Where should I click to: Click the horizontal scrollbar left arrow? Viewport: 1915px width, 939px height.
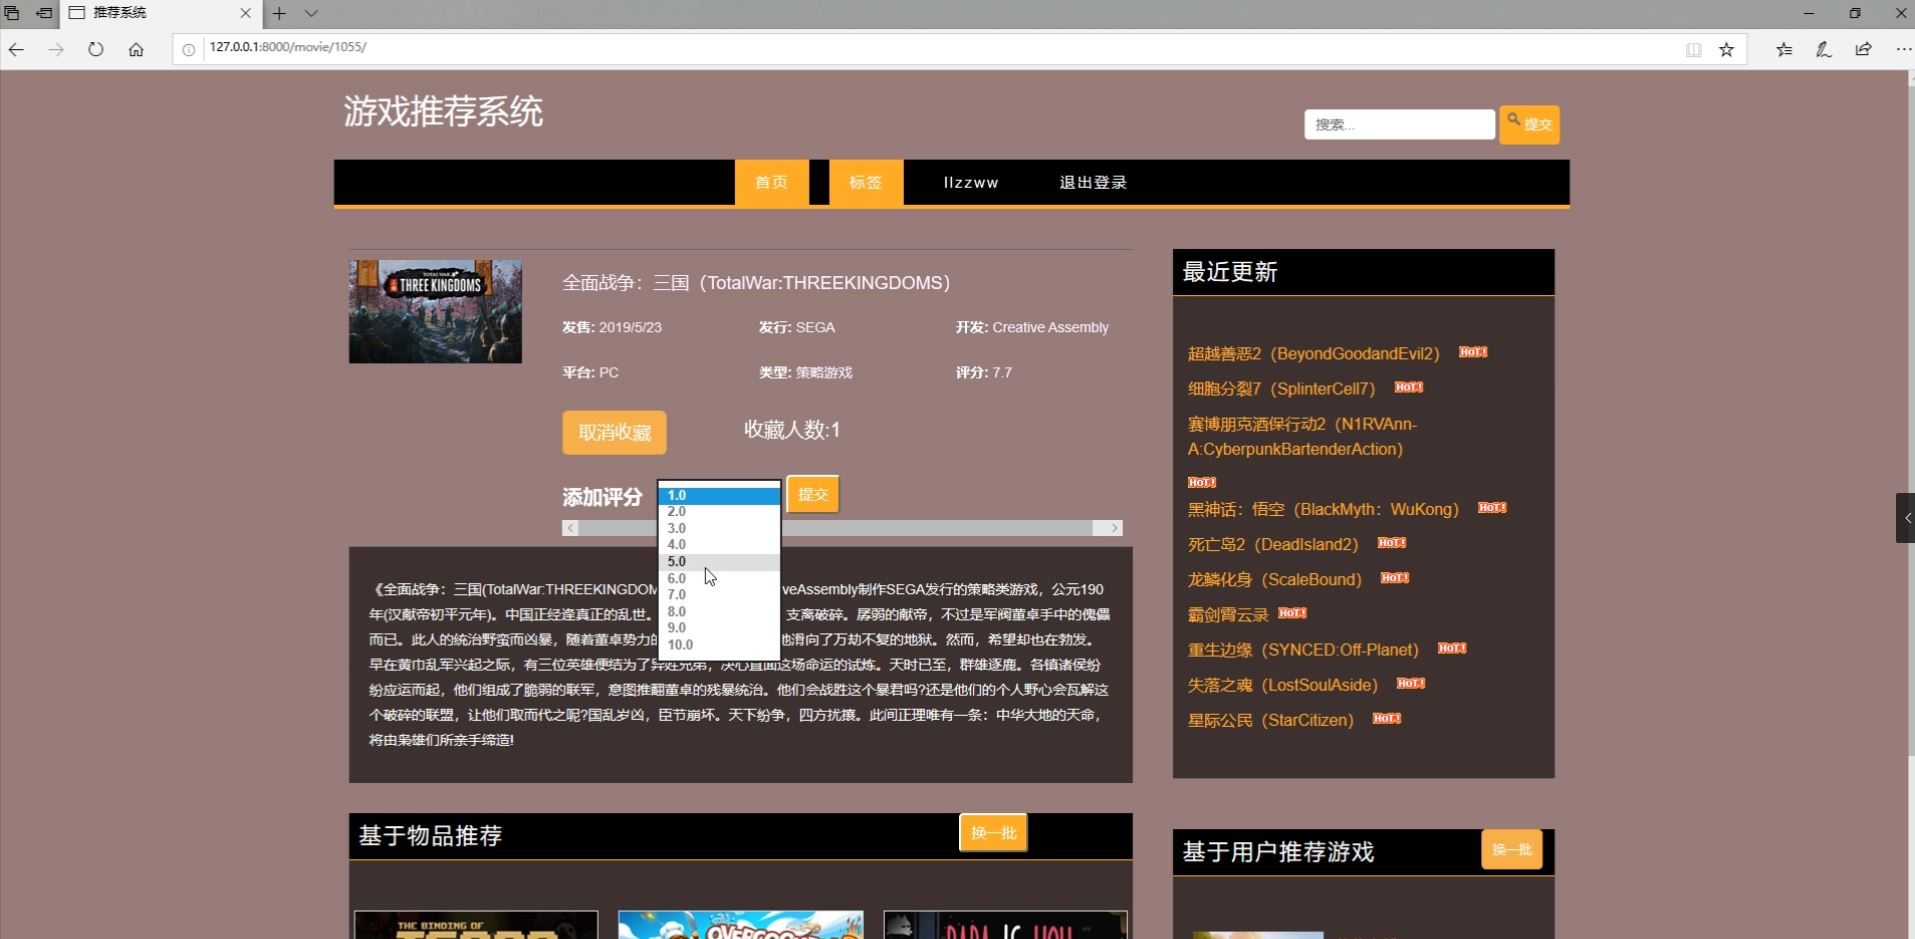[570, 528]
